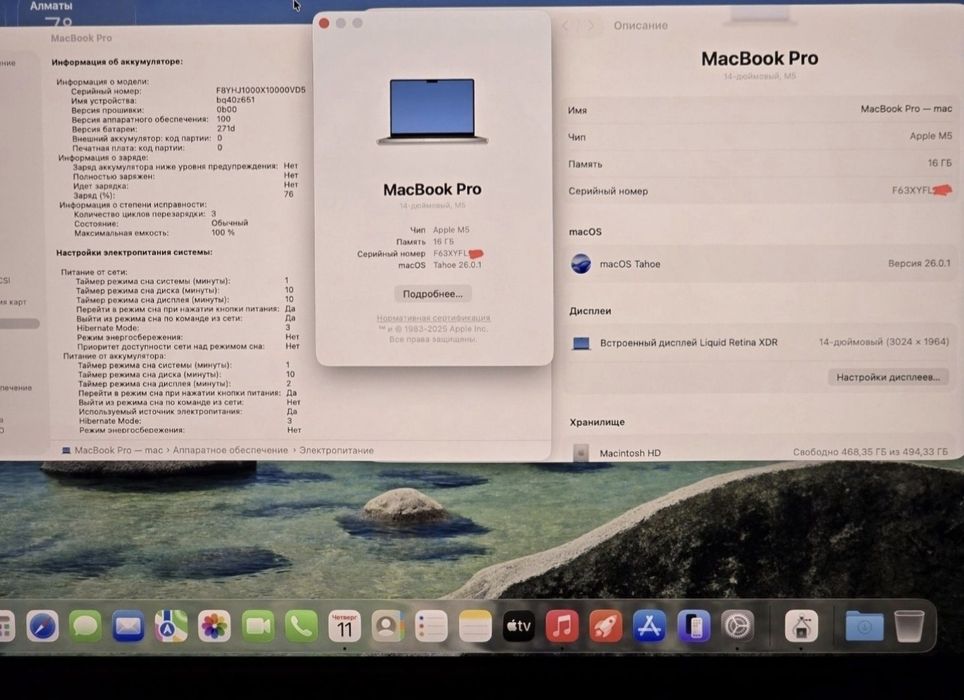The width and height of the screenshot is (964, 700).
Task: Click the Хранилище section heading
Action: click(x=597, y=422)
